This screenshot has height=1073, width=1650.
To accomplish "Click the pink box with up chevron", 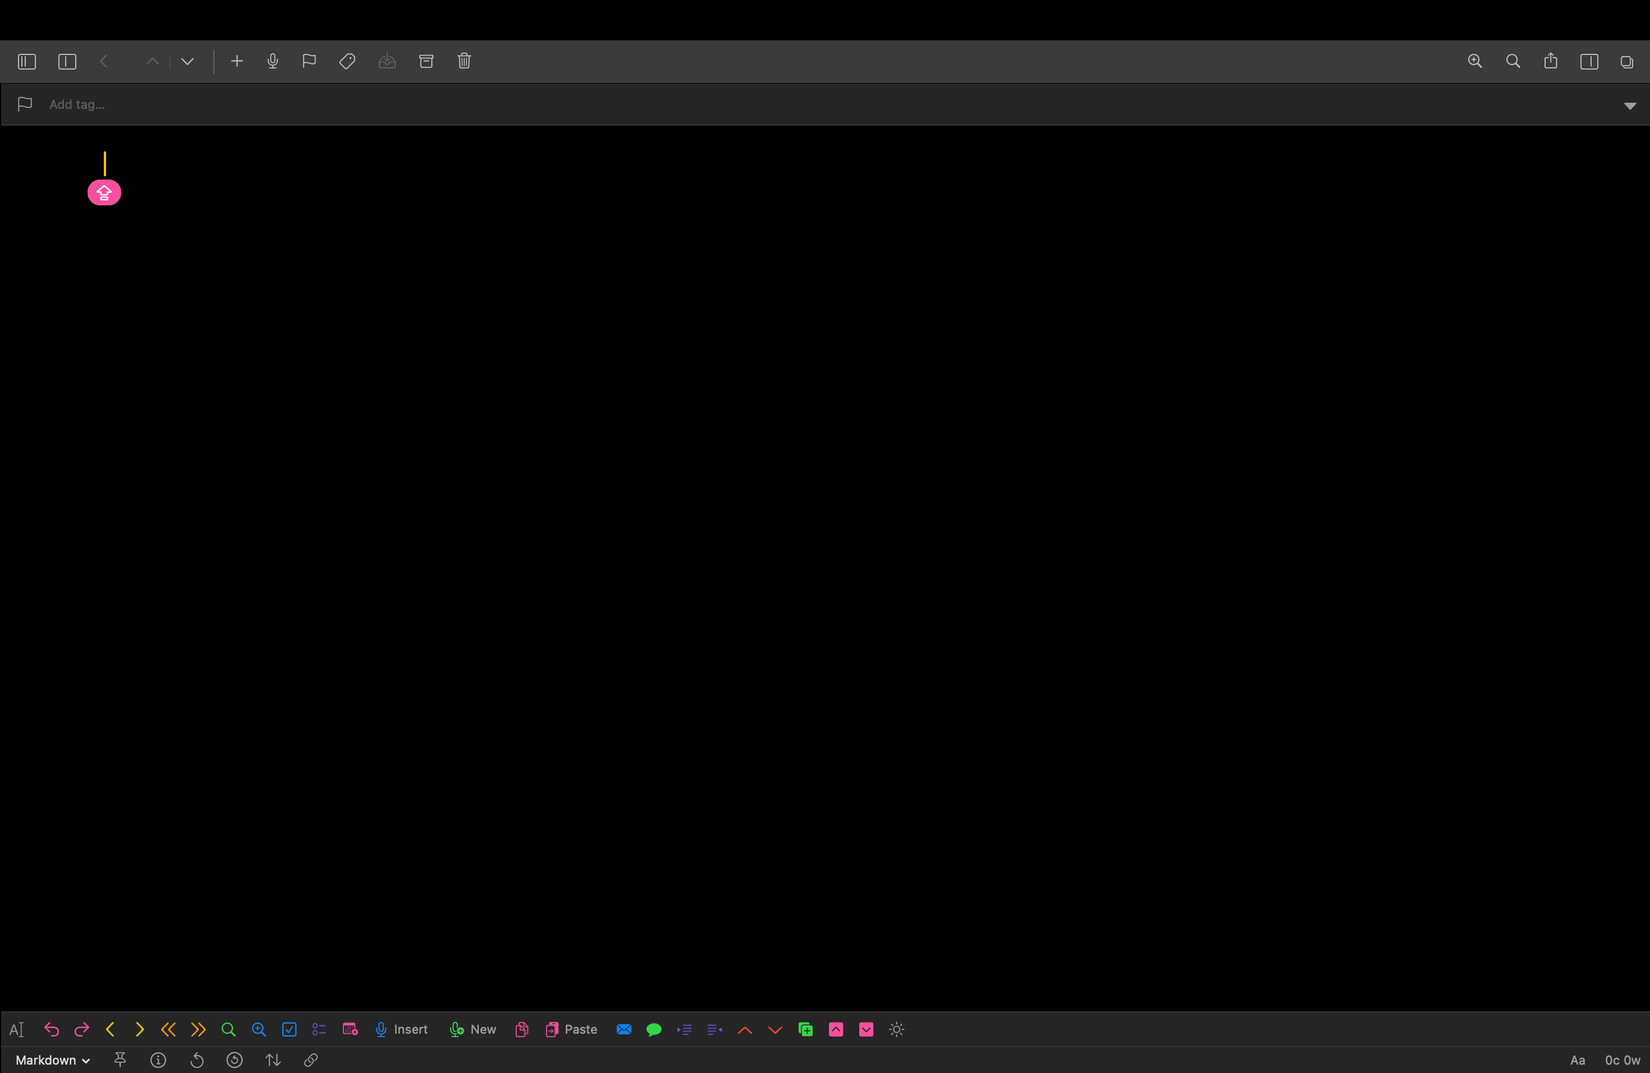I will coord(836,1029).
